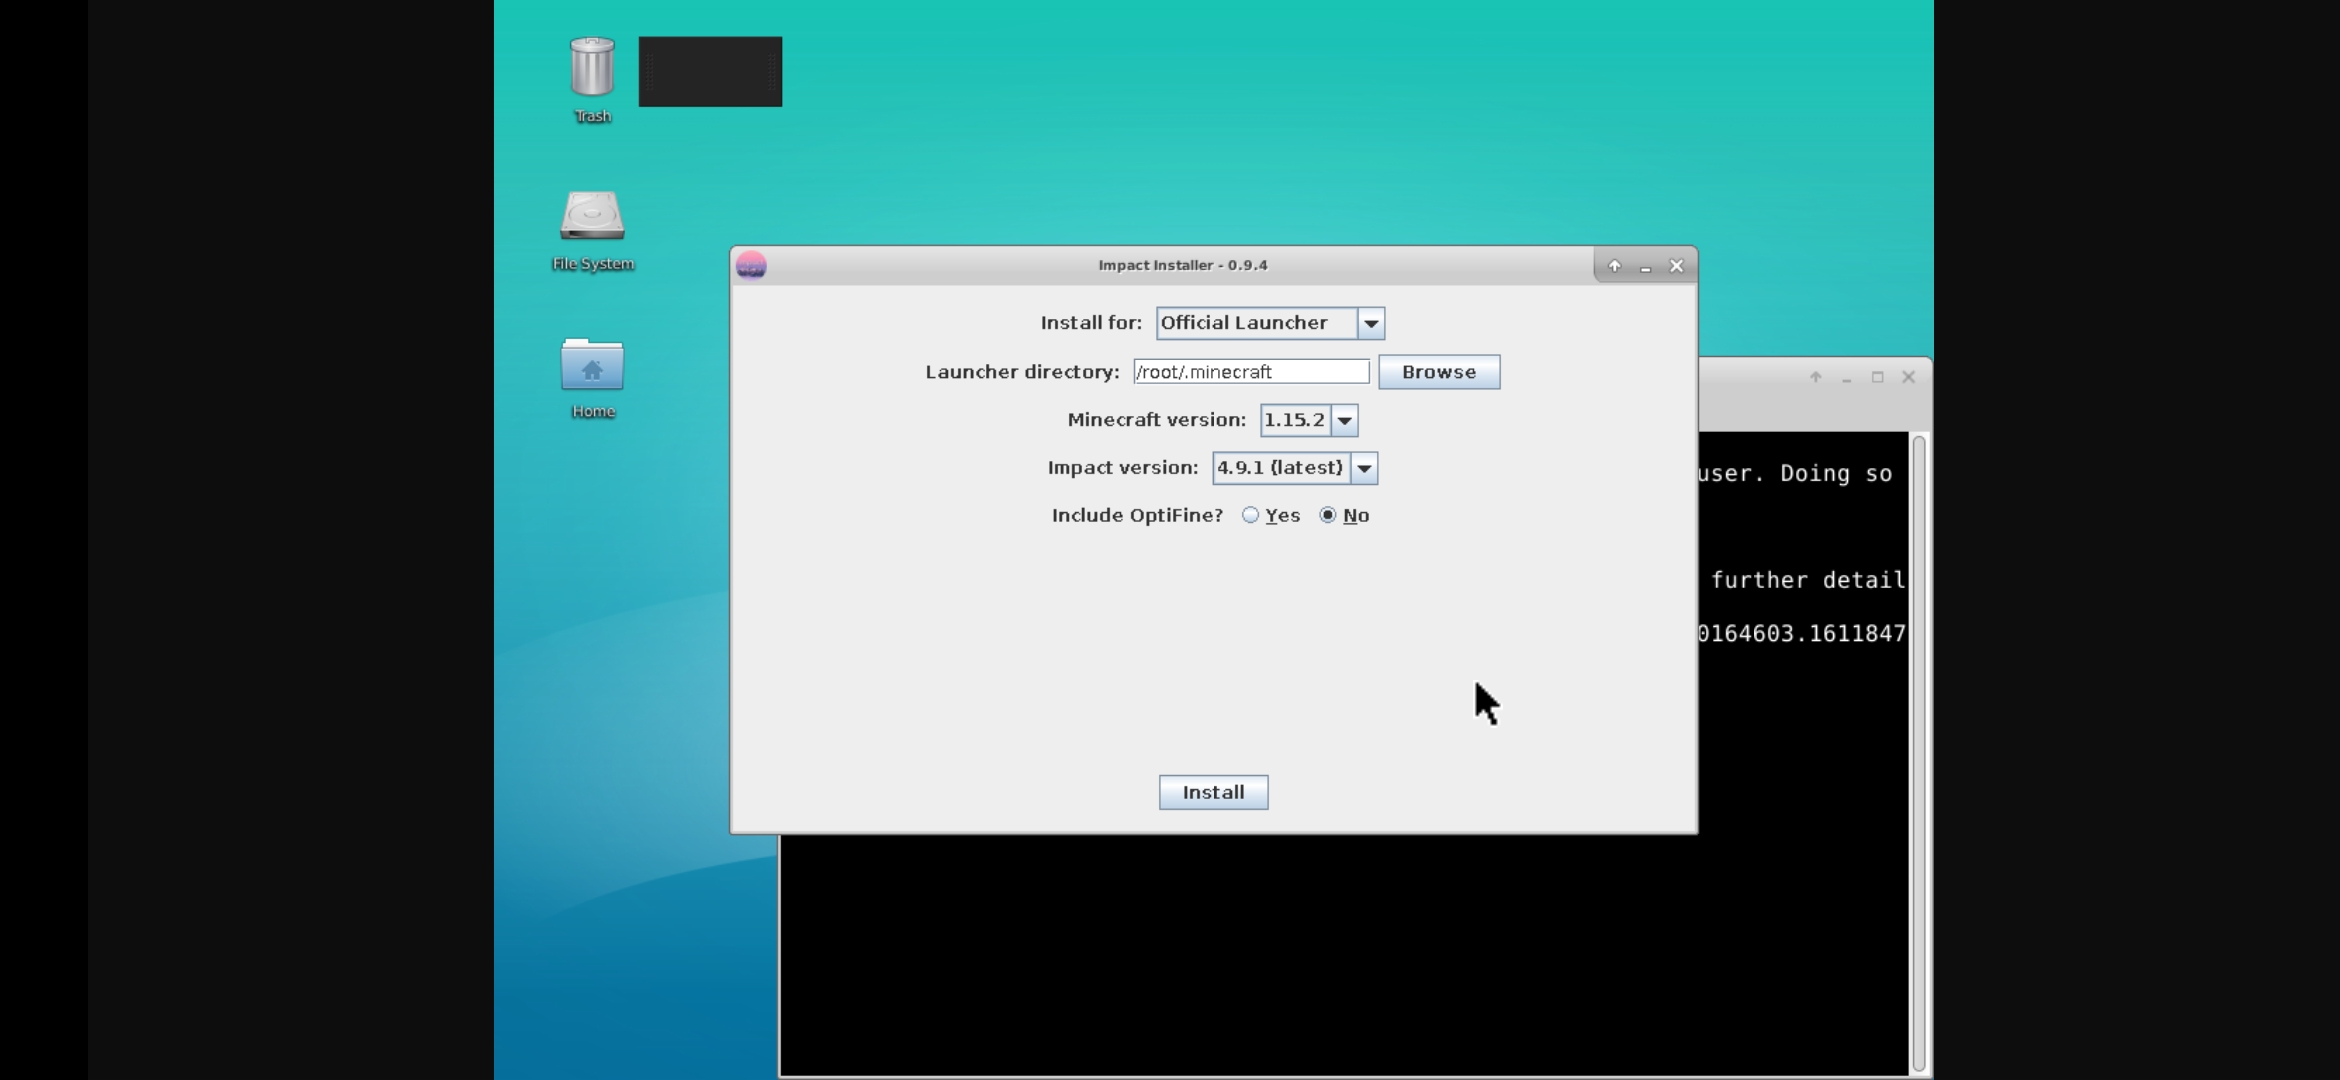This screenshot has width=2340, height=1080.
Task: Click the Browse button for launcher directory
Action: (1439, 371)
